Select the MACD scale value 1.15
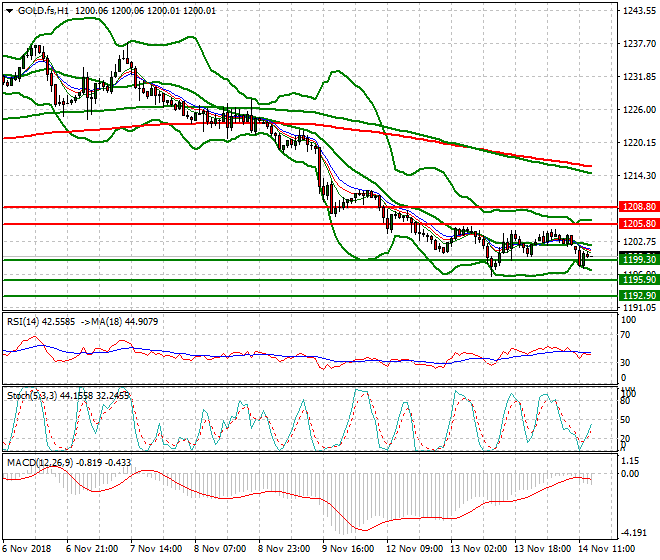The height and width of the screenshot is (560, 660). click(630, 461)
